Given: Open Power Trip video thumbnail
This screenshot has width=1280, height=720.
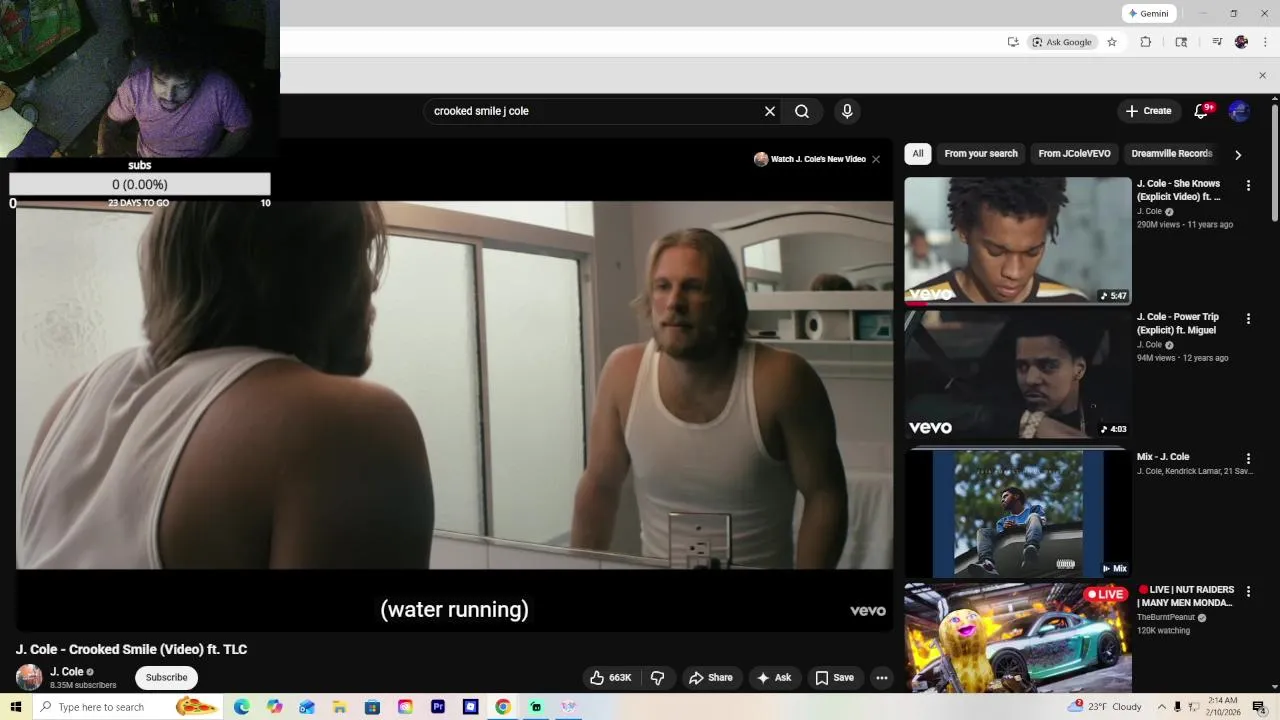Looking at the screenshot, I should tap(1018, 374).
